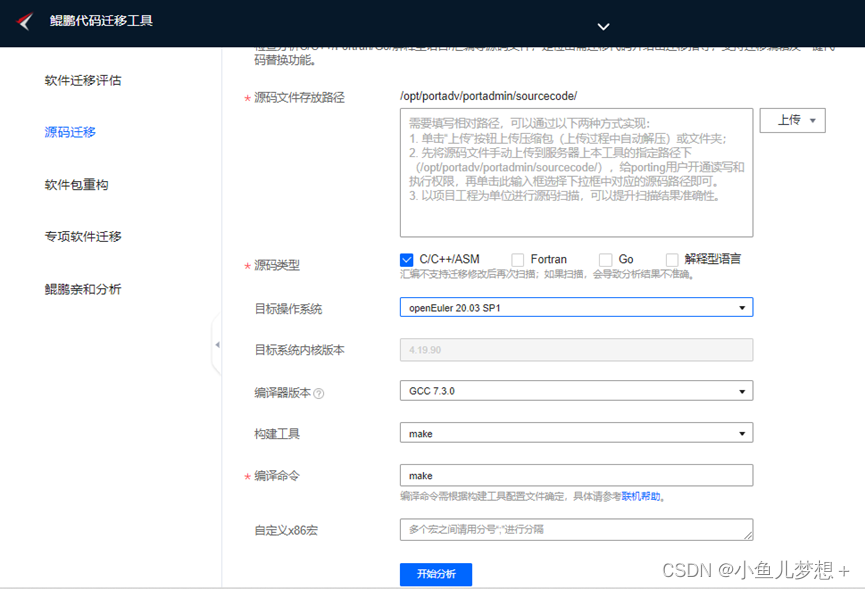Open the help tooltip beside 编译器版本

318,392
